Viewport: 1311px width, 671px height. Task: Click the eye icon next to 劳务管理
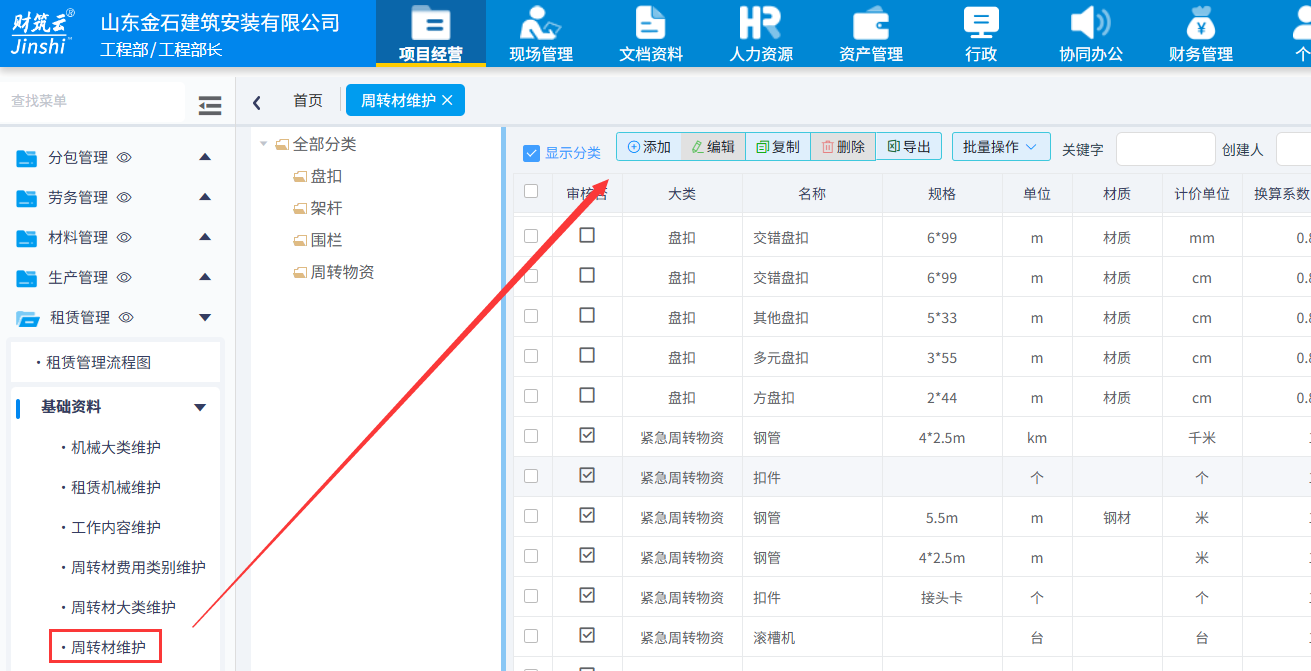point(125,198)
